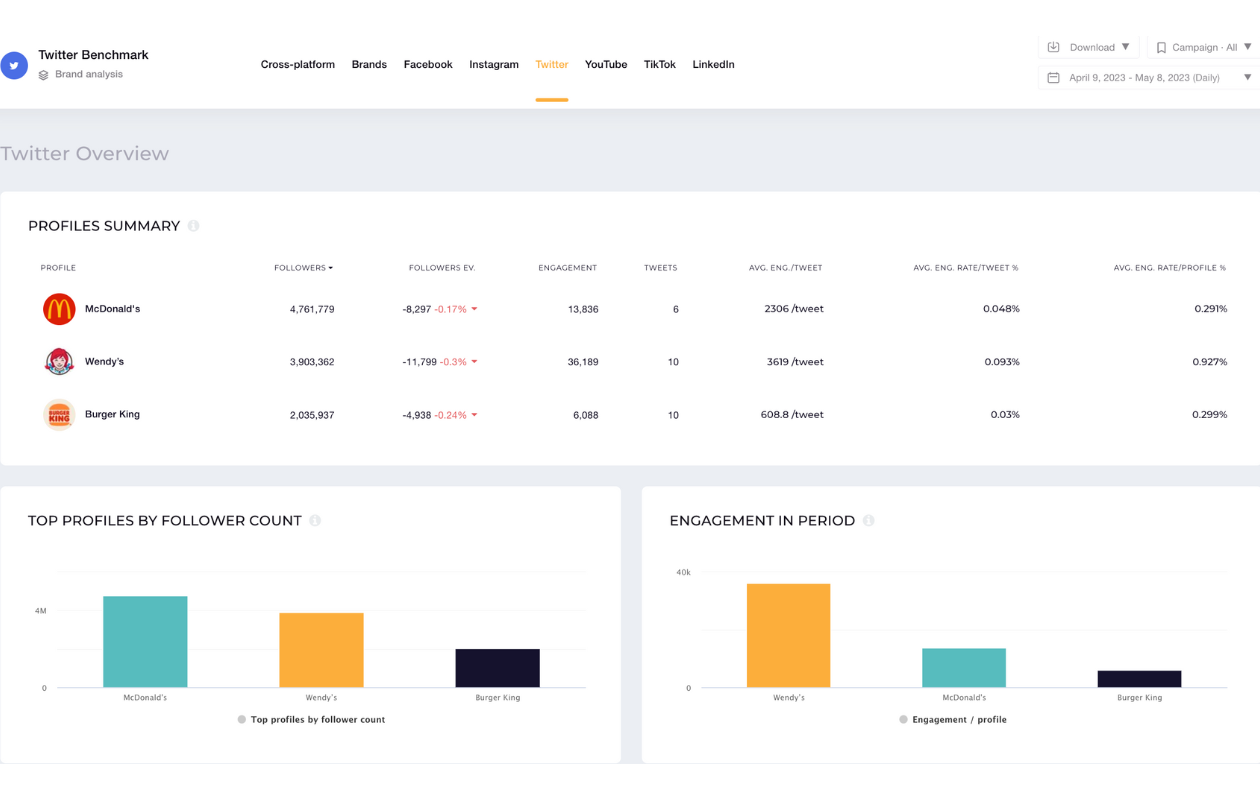
Task: Click McDonald's 2306 /tweet value
Action: pos(794,310)
